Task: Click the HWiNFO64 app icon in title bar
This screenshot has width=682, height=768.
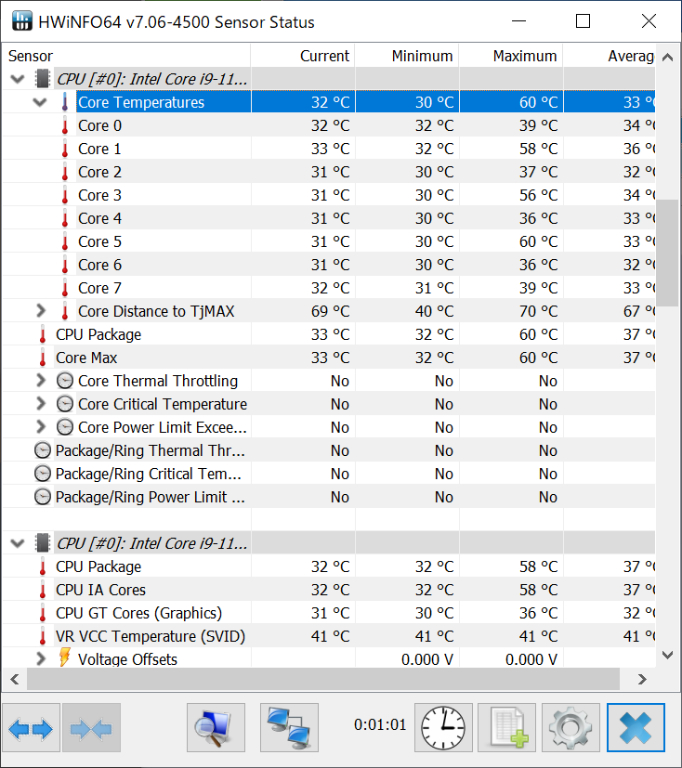Action: click(x=22, y=22)
